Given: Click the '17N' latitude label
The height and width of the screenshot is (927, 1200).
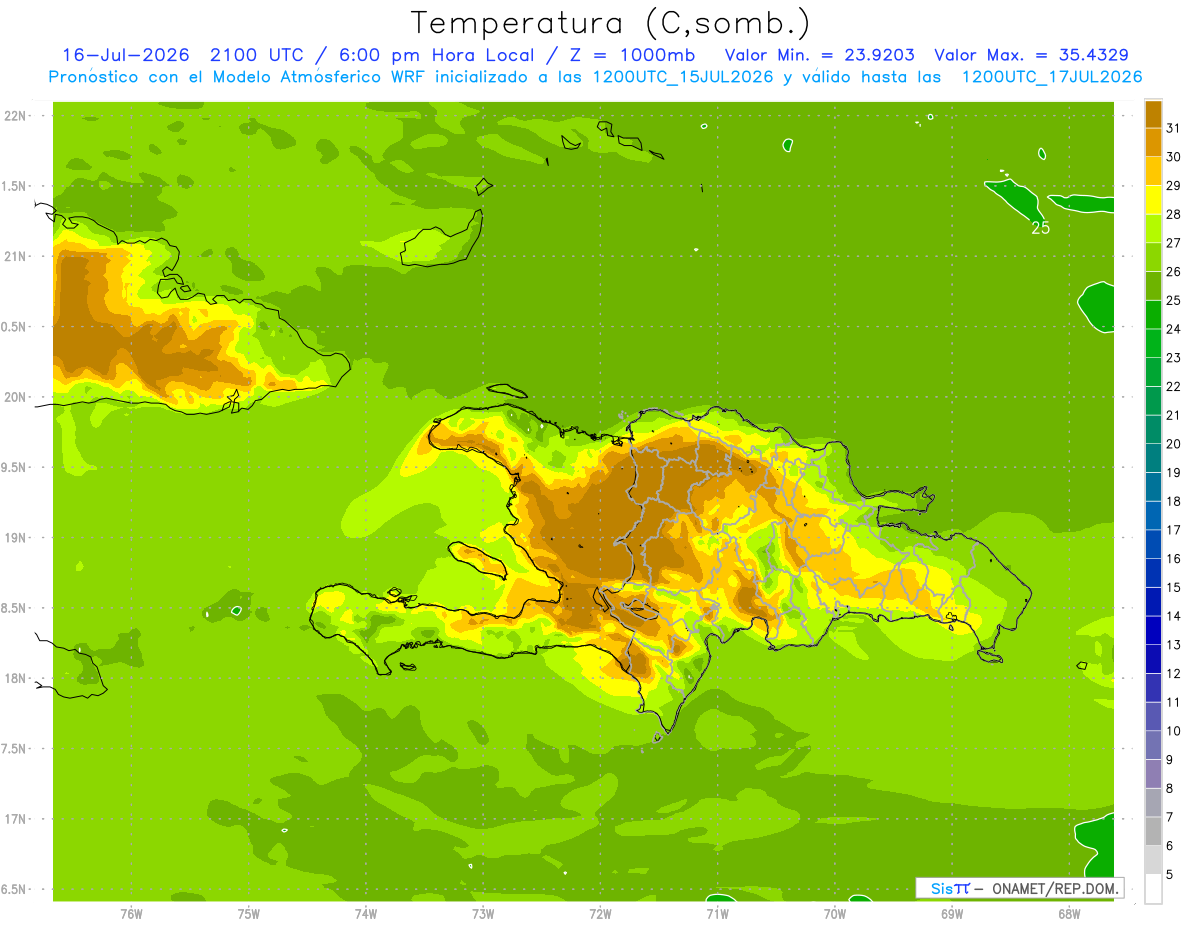Looking at the screenshot, I should (x=16, y=819).
